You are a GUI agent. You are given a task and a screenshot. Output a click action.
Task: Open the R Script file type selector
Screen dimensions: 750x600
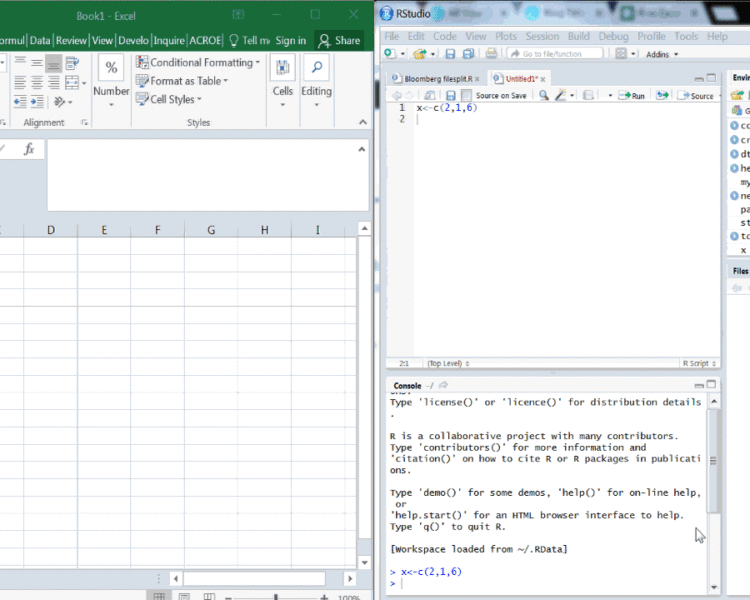tap(699, 364)
